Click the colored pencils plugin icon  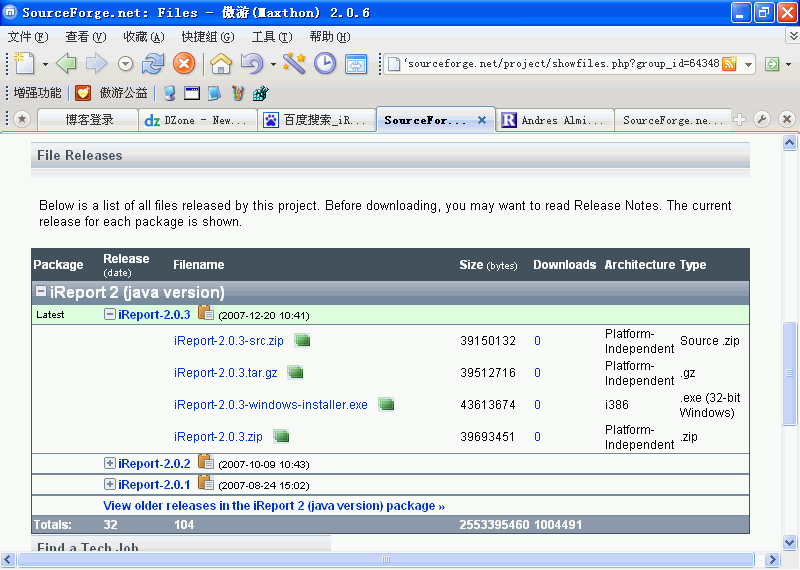(238, 93)
